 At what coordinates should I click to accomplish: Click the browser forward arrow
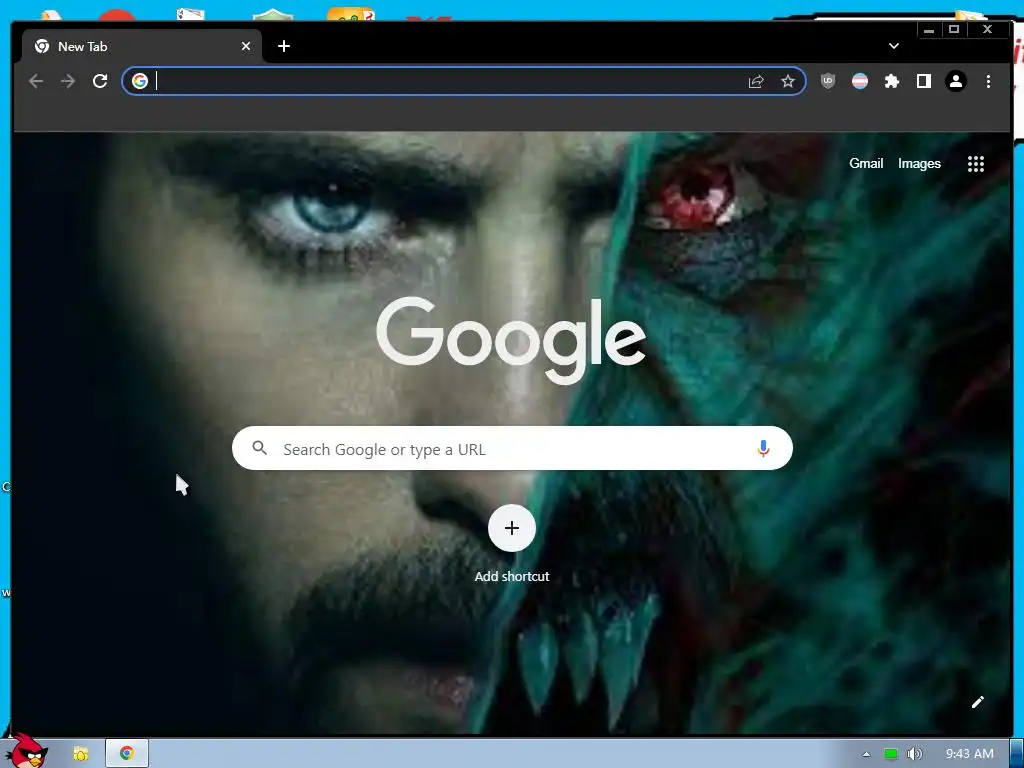coord(68,81)
